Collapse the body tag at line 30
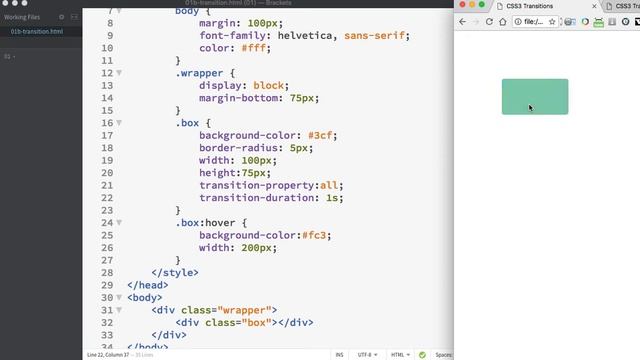The height and width of the screenshot is (360, 640). pos(119,298)
